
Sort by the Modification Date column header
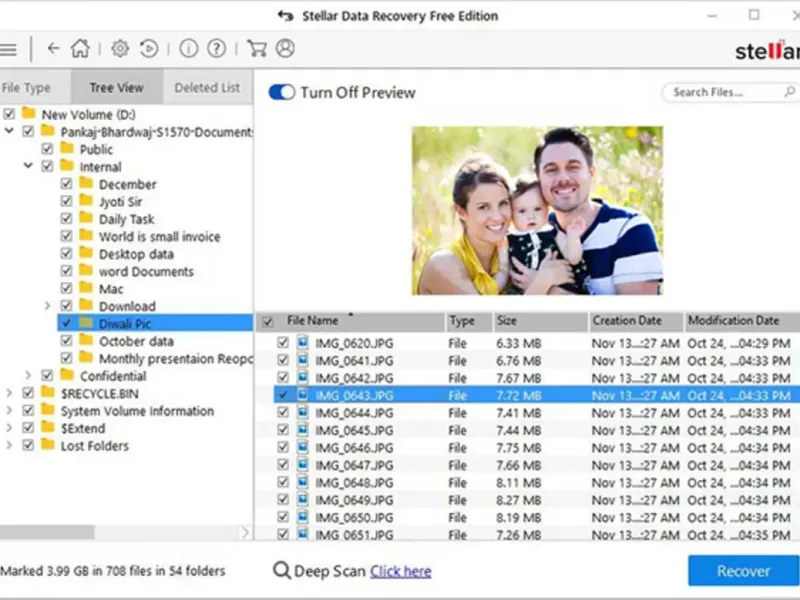coord(742,321)
